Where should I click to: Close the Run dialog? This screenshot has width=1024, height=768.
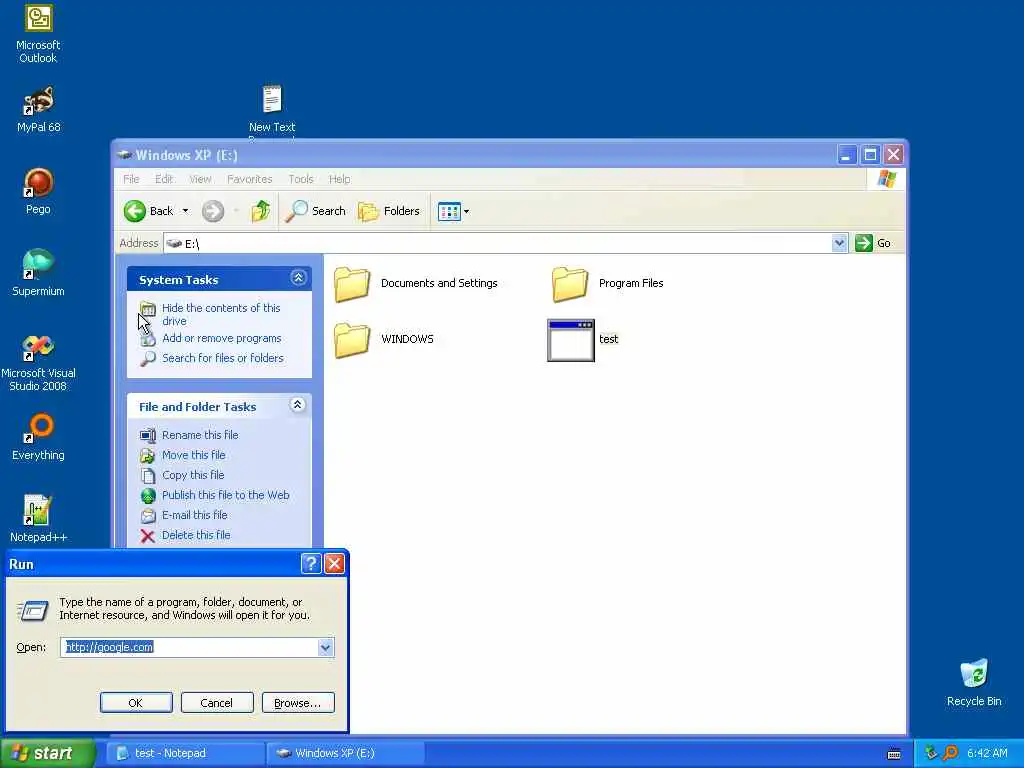pyautogui.click(x=334, y=564)
